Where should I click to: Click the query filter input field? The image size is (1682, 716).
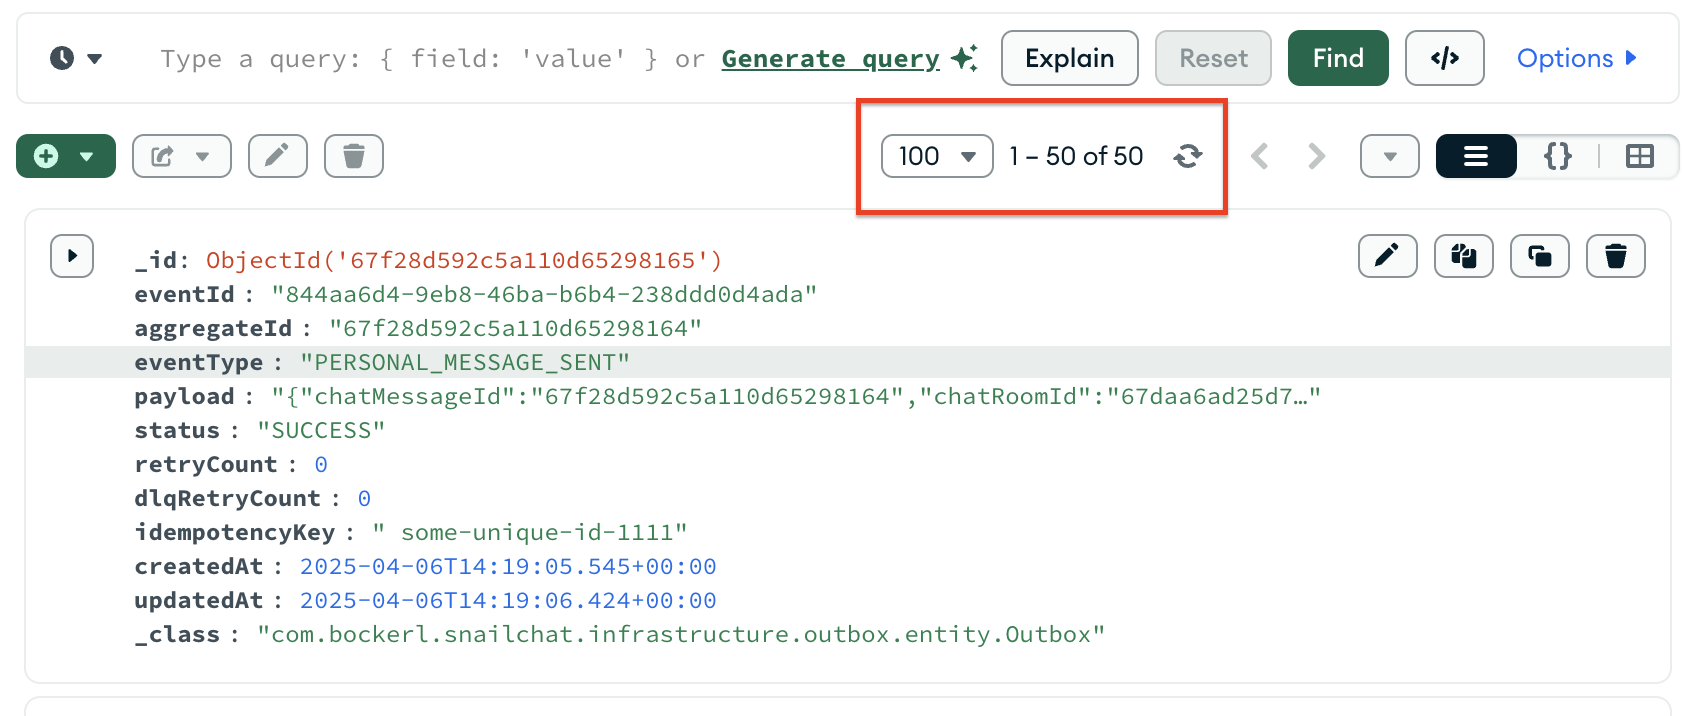coord(430,59)
